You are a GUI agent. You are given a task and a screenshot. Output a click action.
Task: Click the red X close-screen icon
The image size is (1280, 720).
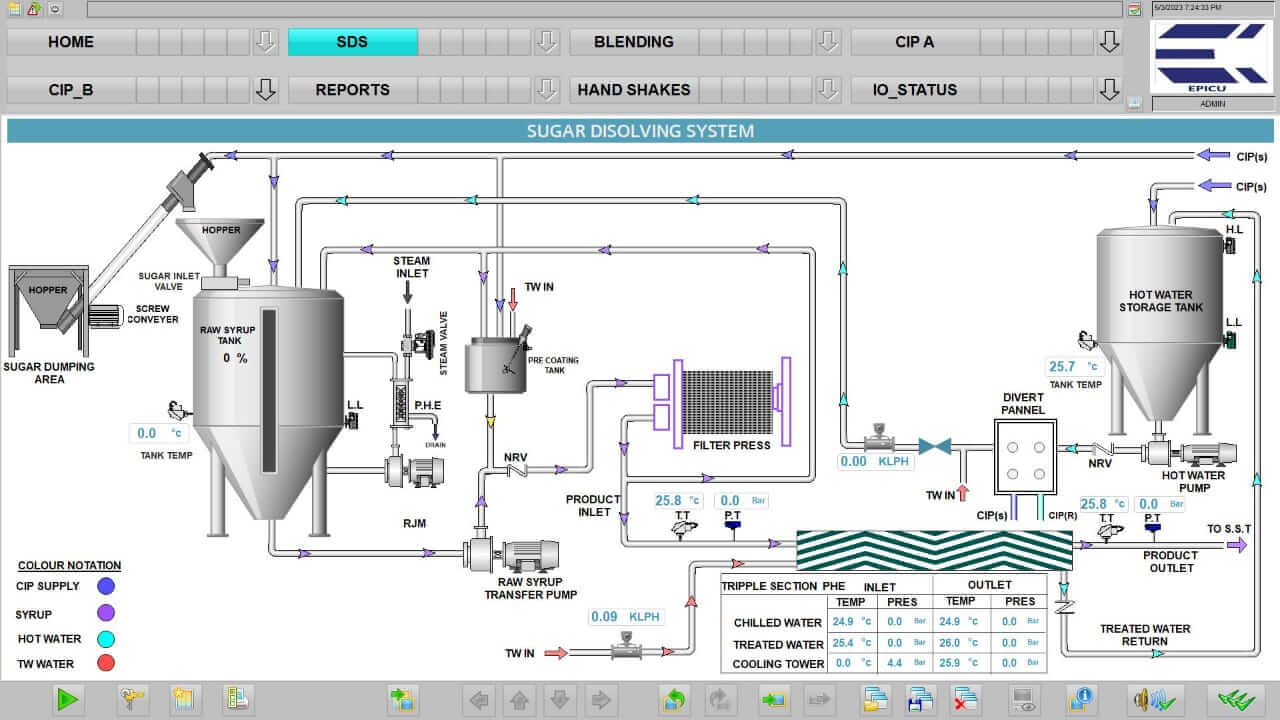[x=966, y=700]
